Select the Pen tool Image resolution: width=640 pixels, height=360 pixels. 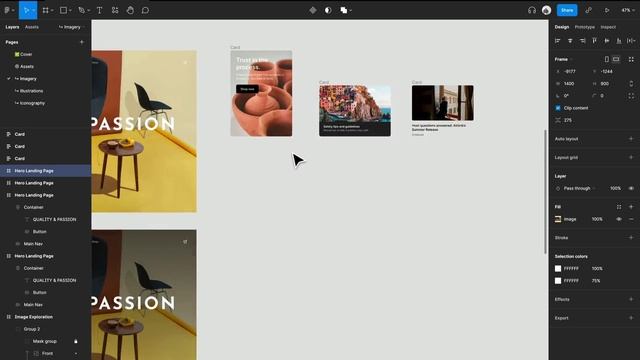point(82,10)
